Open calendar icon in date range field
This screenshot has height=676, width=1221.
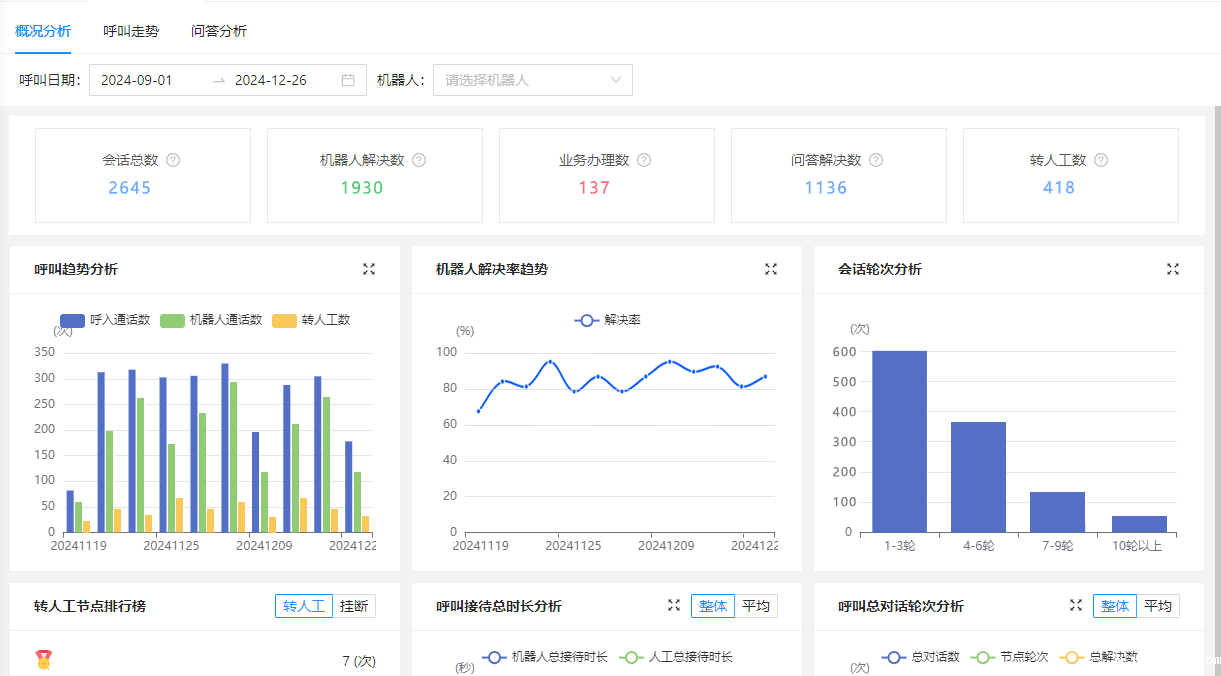coord(348,80)
